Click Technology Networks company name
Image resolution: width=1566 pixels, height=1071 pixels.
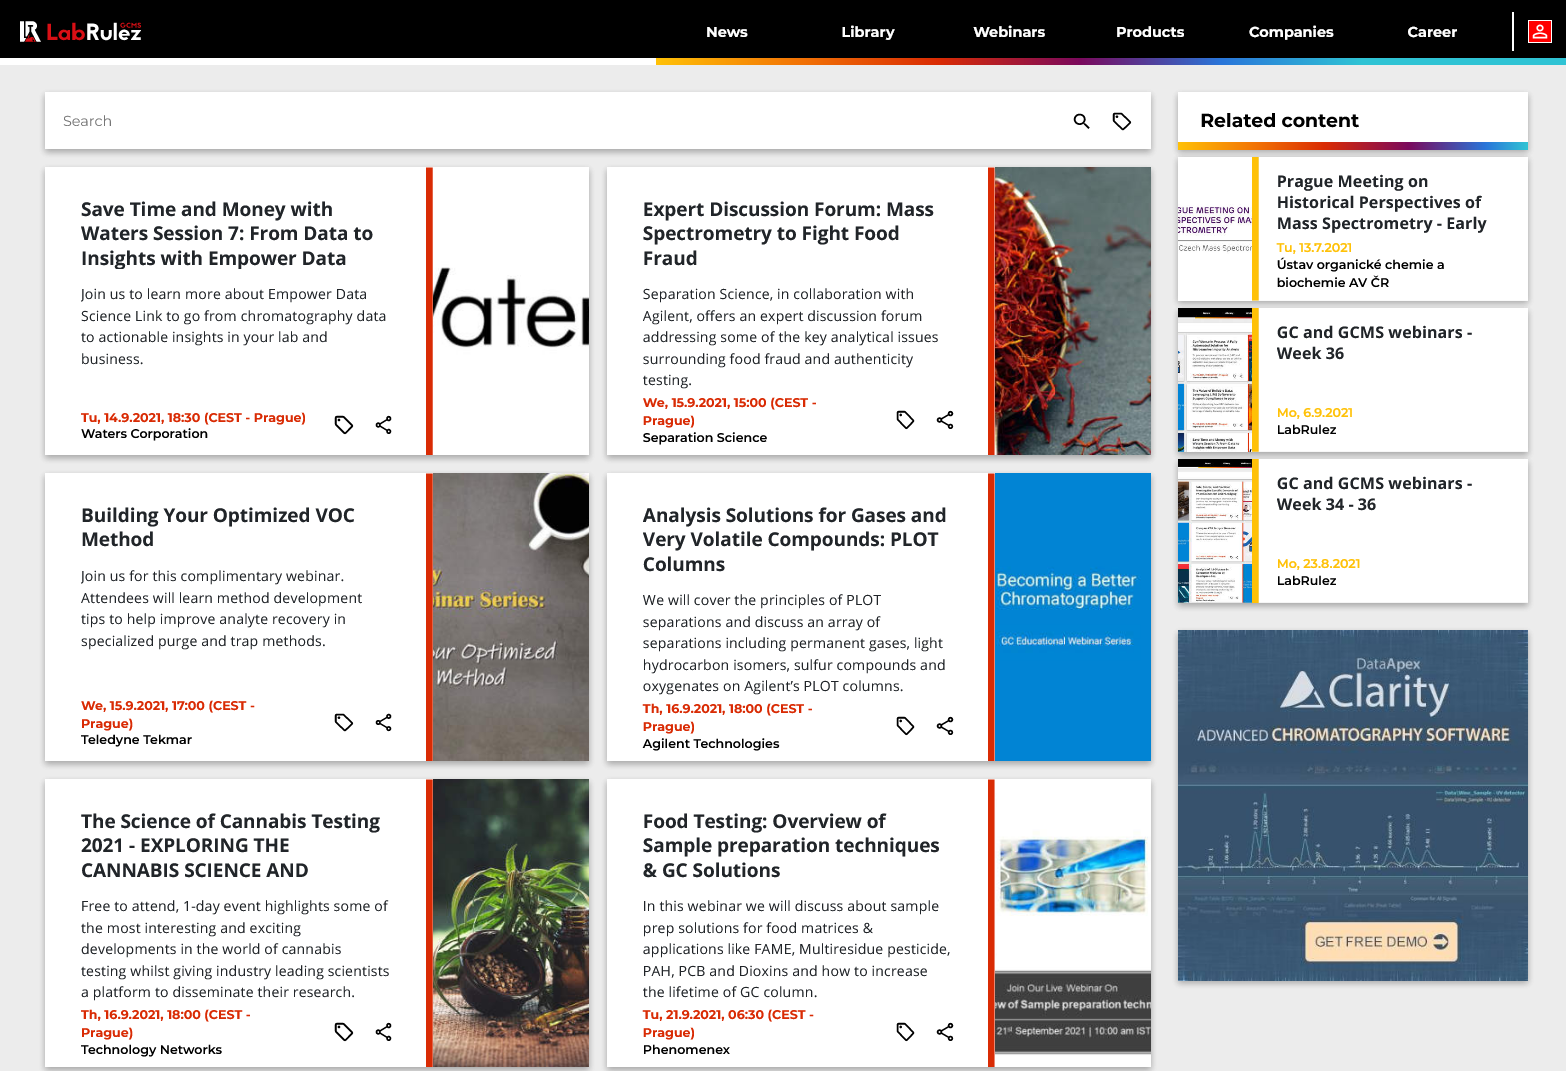(151, 1050)
